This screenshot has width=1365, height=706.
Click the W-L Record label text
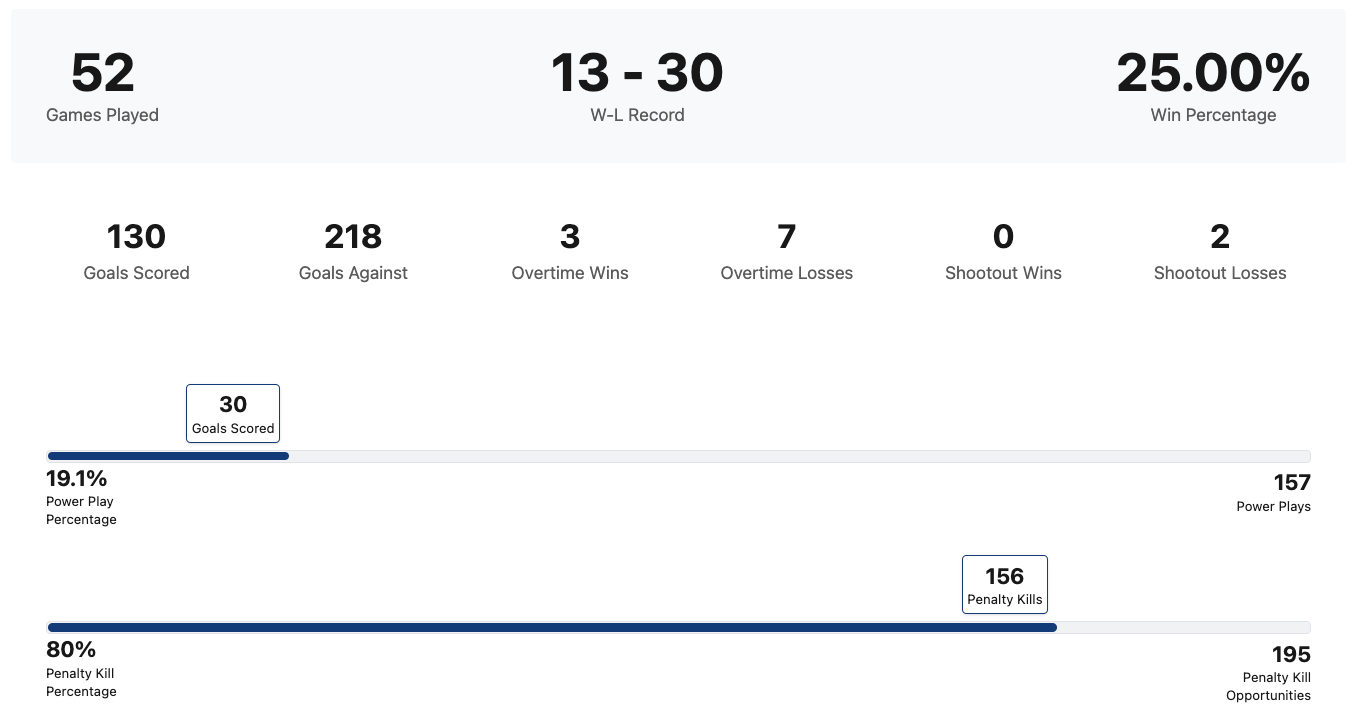coord(637,115)
